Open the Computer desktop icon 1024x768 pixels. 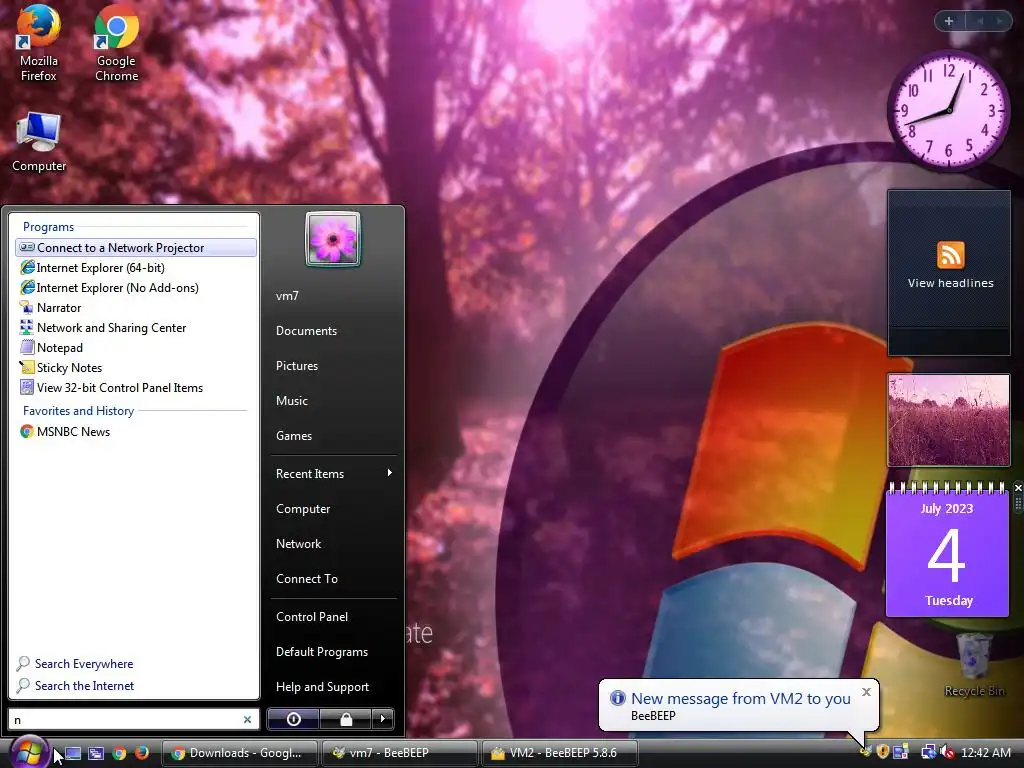39,142
